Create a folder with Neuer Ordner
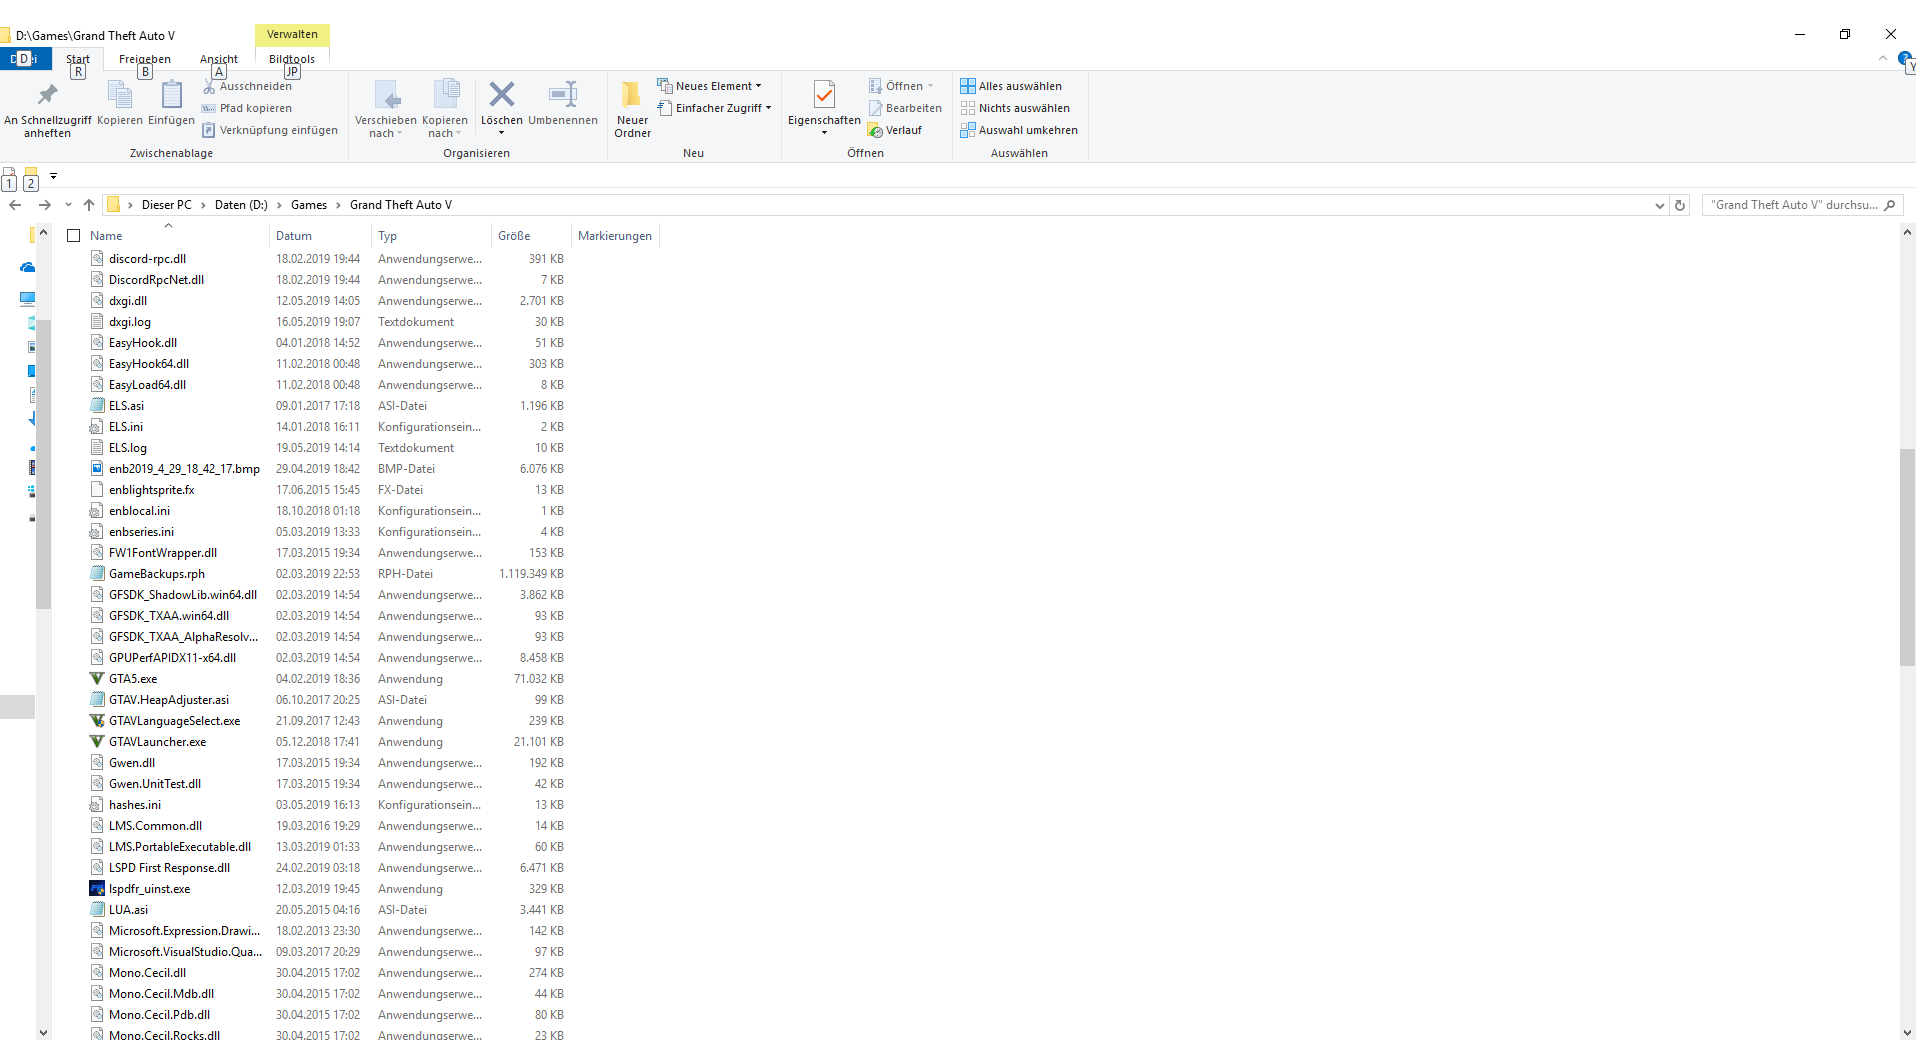 click(632, 108)
